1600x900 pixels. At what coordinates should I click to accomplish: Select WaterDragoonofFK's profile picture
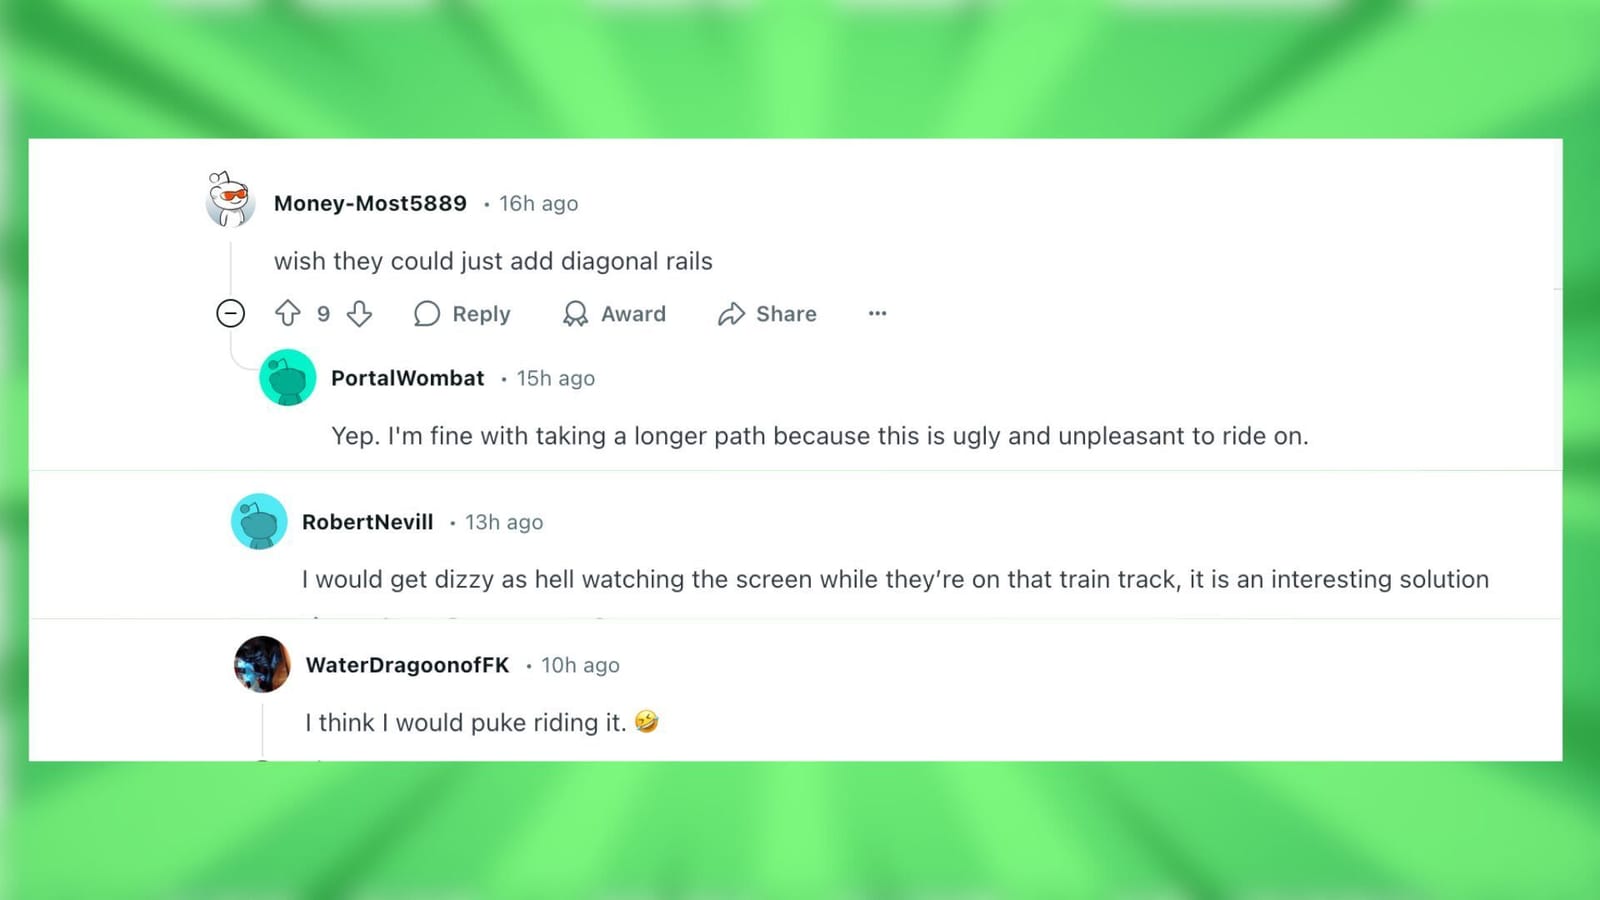[261, 664]
